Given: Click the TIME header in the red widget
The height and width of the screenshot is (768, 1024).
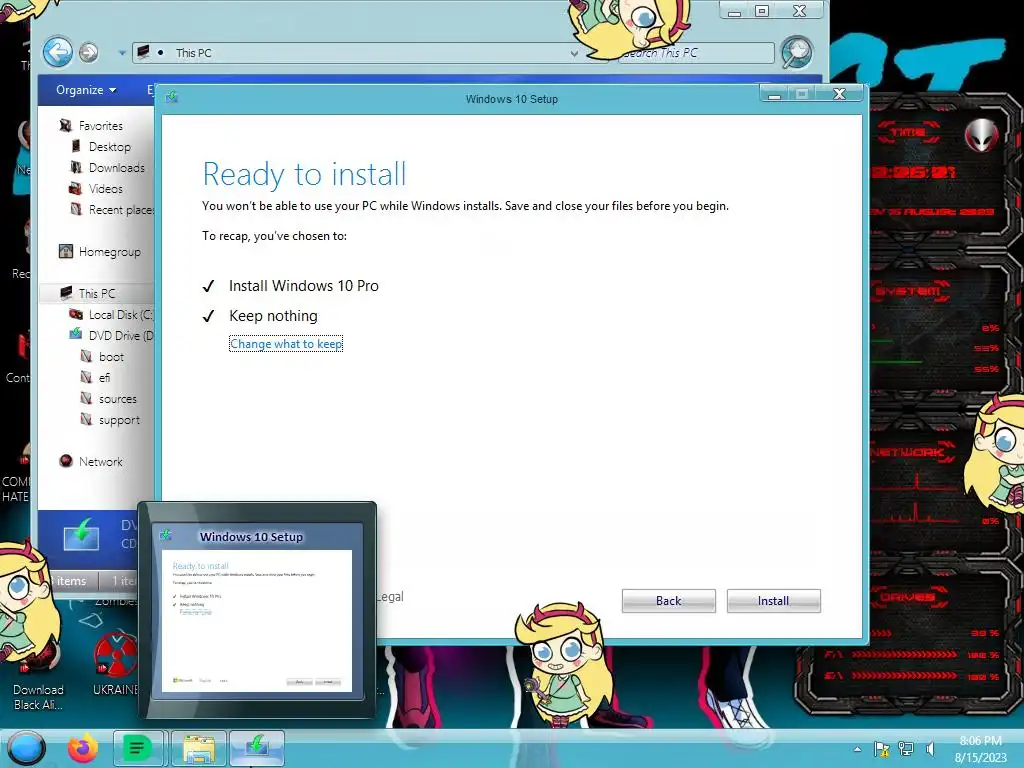Looking at the screenshot, I should coord(908,132).
